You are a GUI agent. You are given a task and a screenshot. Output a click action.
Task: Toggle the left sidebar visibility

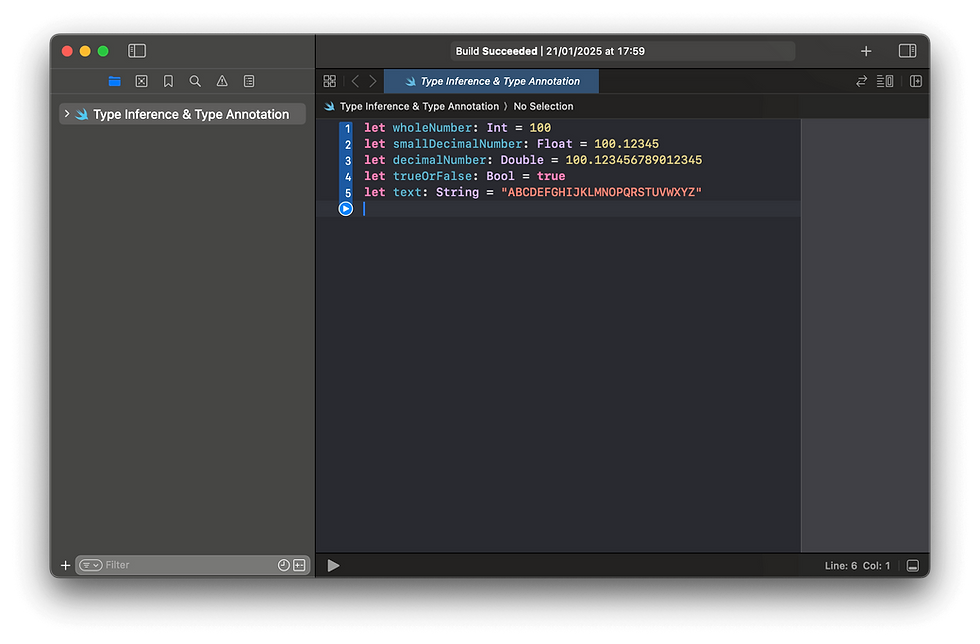[136, 50]
